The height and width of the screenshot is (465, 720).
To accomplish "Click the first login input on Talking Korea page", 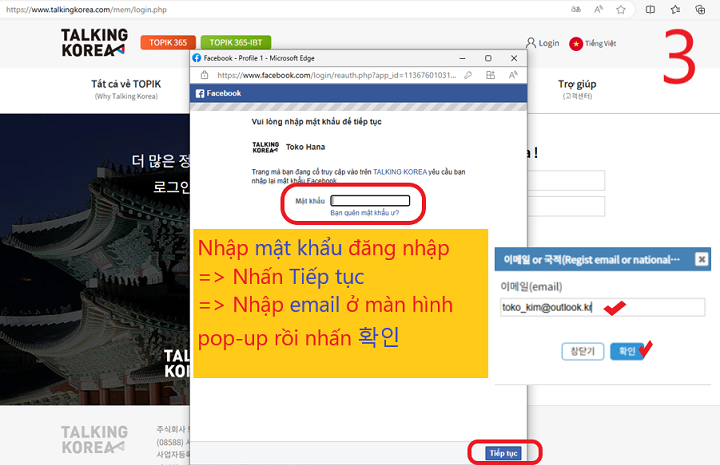I will pyautogui.click(x=566, y=180).
